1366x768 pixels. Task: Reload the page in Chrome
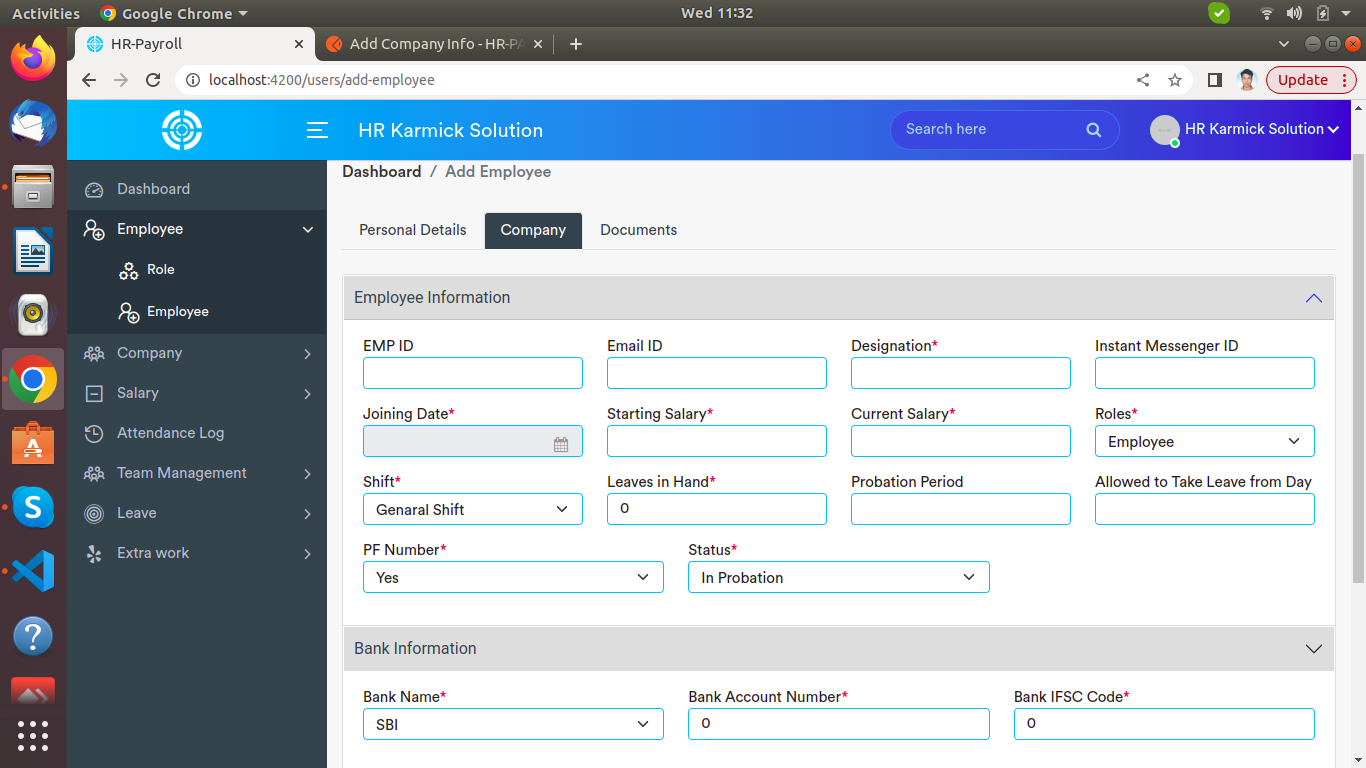[153, 80]
